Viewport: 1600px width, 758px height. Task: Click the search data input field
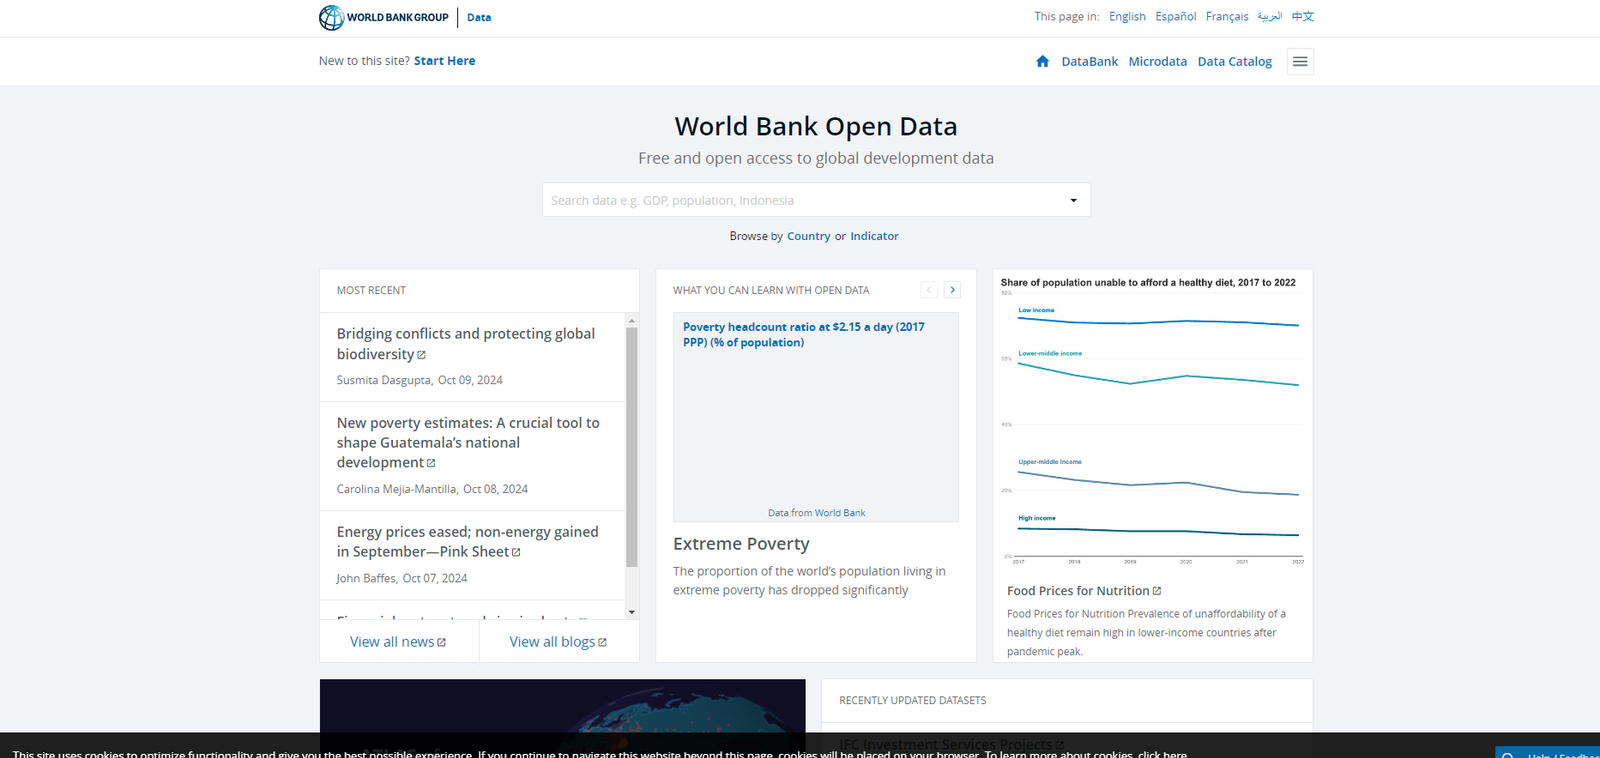800,200
